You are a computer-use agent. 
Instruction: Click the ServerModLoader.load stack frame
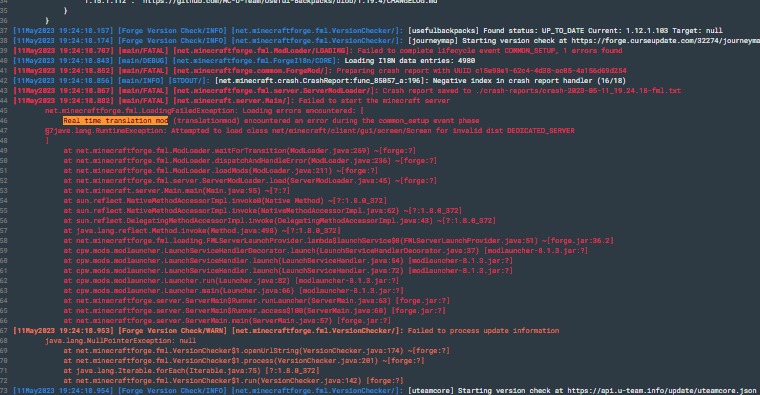pos(250,181)
